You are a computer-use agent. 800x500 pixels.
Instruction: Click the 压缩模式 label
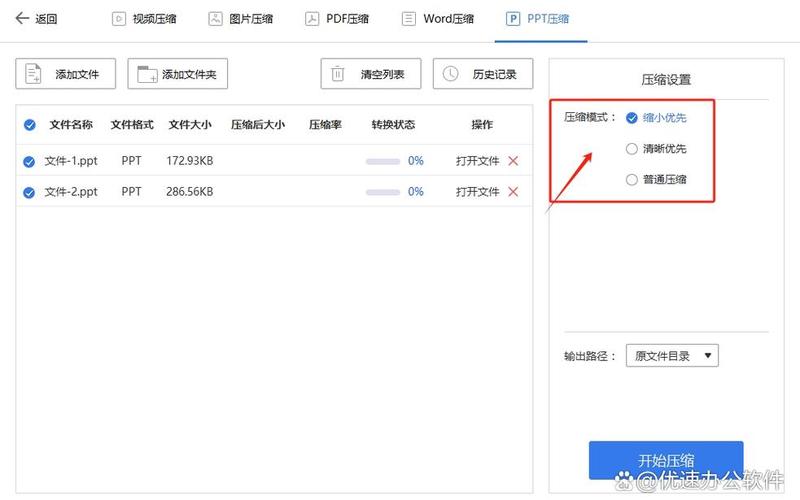[589, 117]
